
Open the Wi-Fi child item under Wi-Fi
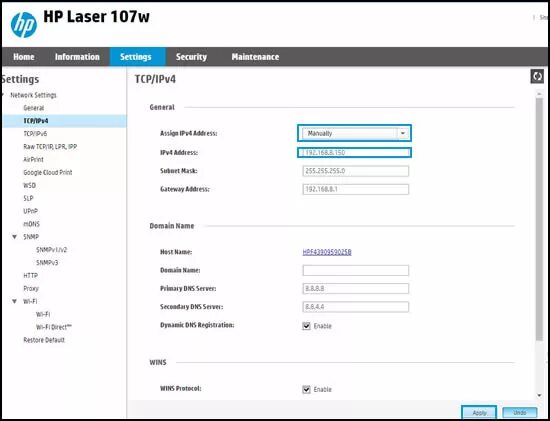point(43,314)
